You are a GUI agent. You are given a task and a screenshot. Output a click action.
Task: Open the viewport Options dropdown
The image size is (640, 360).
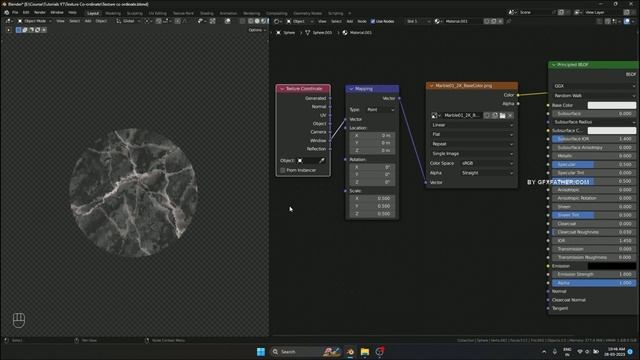click(x=257, y=30)
